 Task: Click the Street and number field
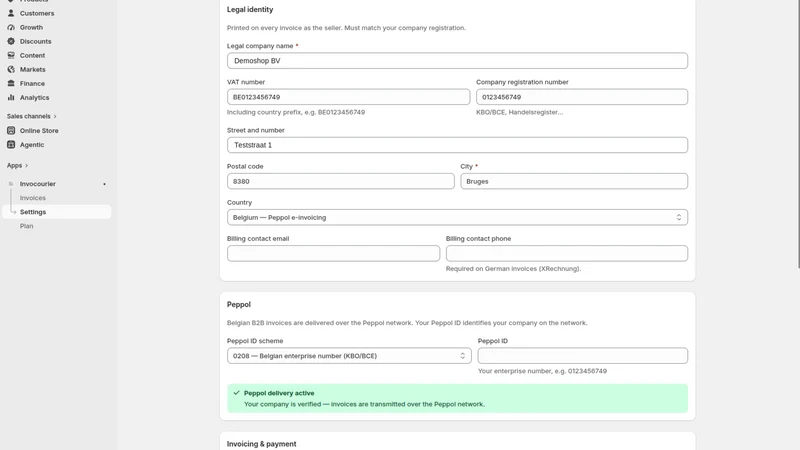[457, 145]
